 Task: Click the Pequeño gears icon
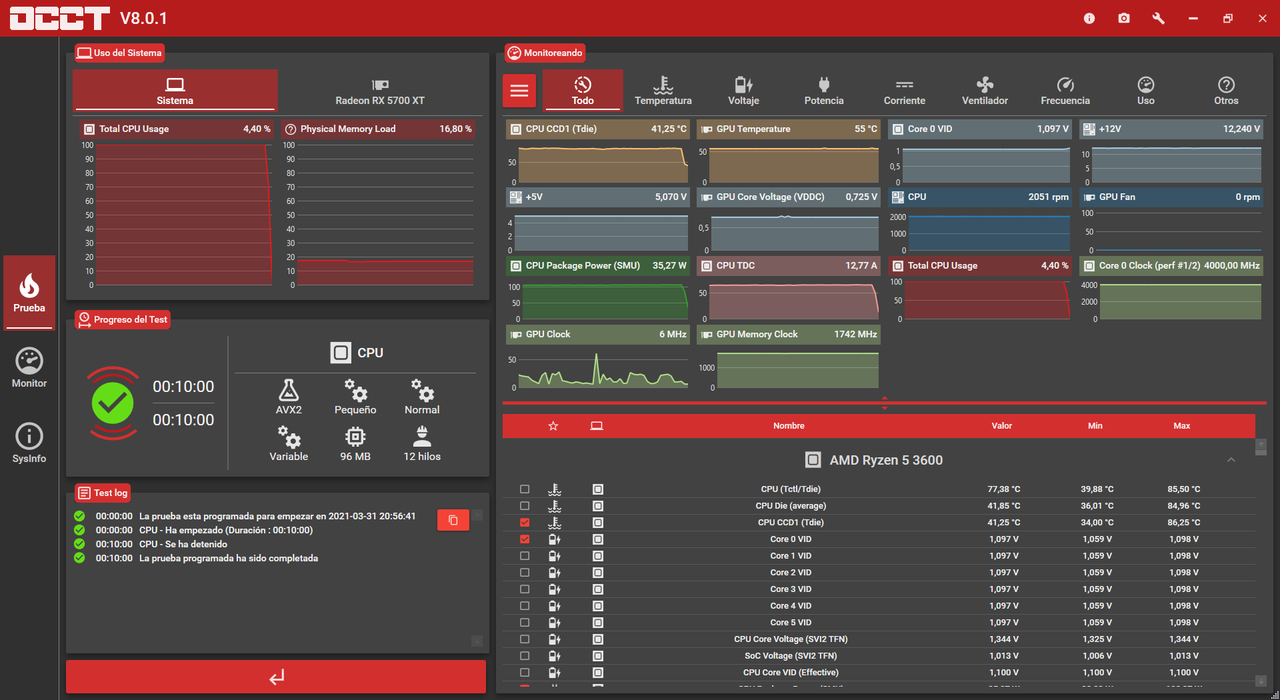(355, 389)
